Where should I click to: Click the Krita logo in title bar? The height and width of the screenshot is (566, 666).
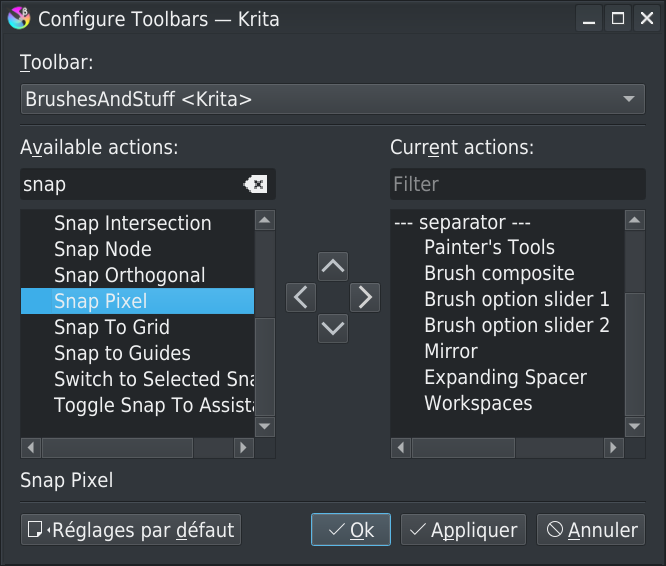pyautogui.click(x=18, y=18)
